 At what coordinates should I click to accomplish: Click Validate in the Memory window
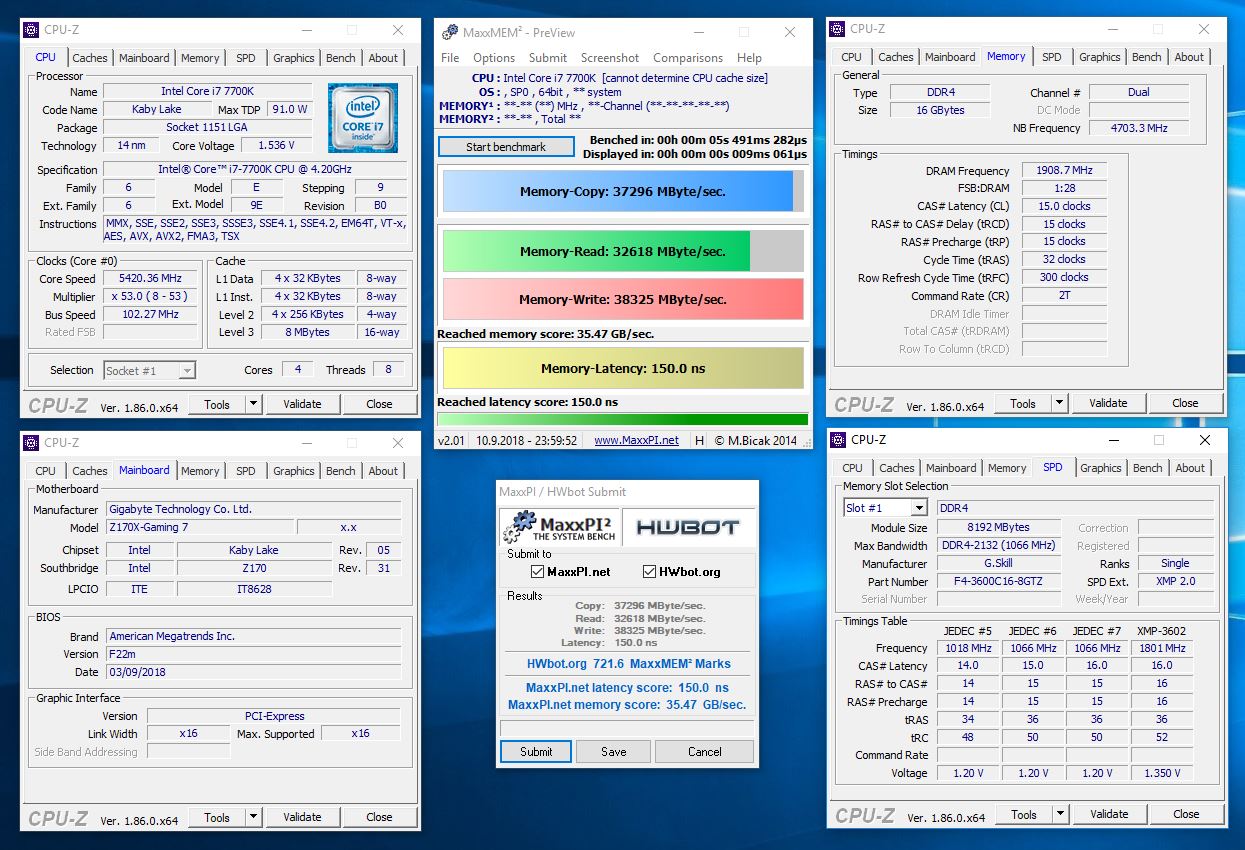click(x=1108, y=403)
